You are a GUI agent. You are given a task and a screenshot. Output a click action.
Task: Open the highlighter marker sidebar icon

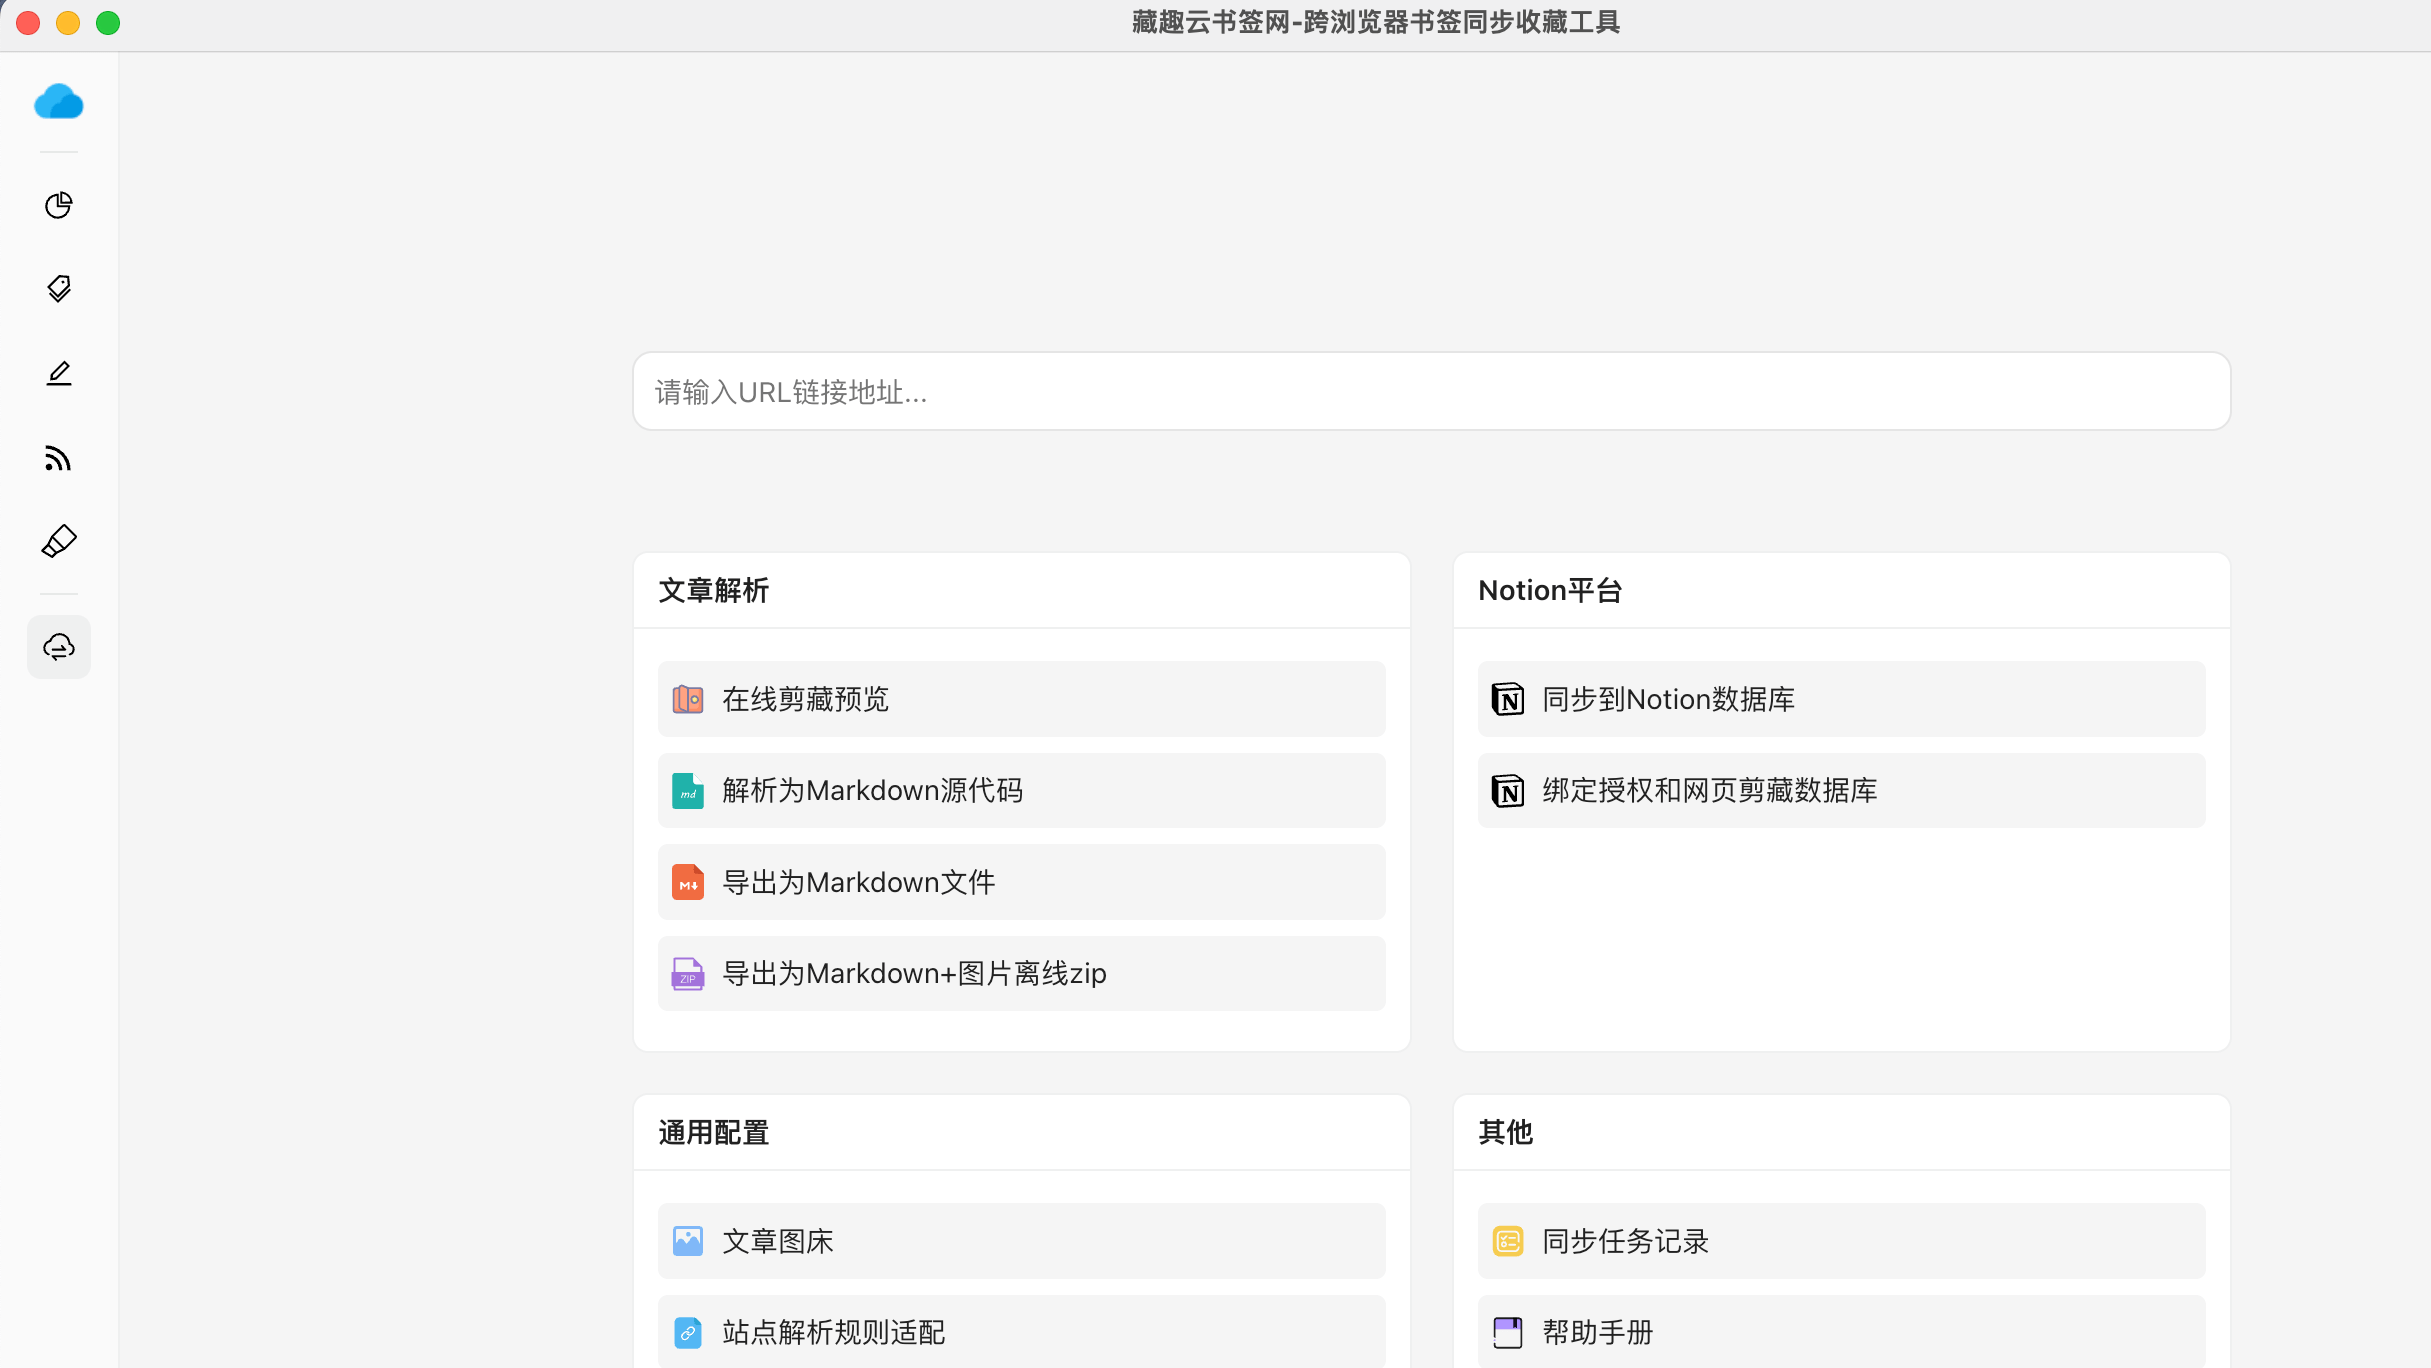[x=59, y=542]
